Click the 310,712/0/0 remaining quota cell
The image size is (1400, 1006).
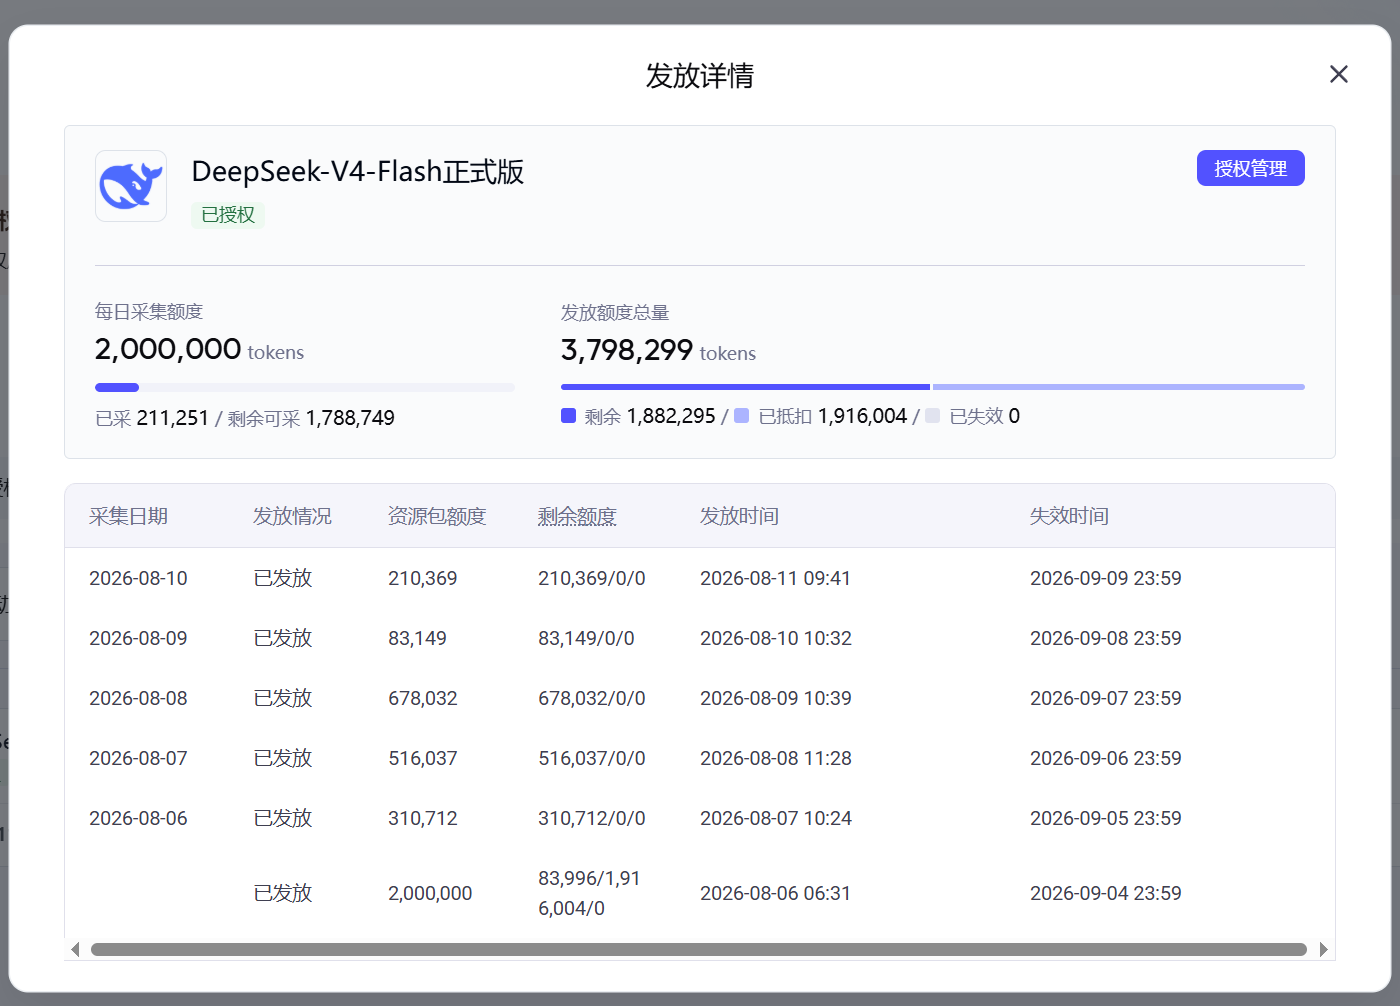[x=592, y=818]
